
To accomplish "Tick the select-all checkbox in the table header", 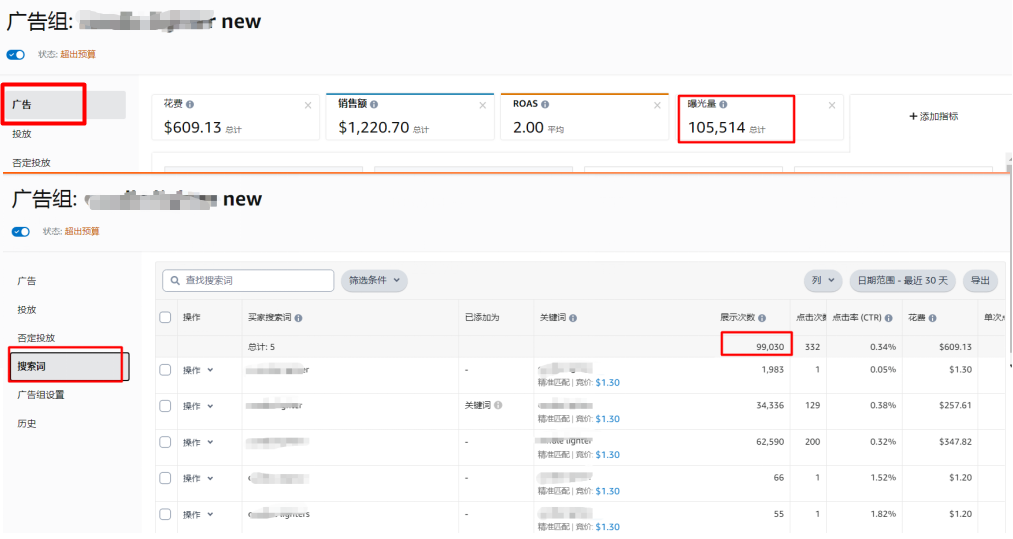I will tap(166, 318).
